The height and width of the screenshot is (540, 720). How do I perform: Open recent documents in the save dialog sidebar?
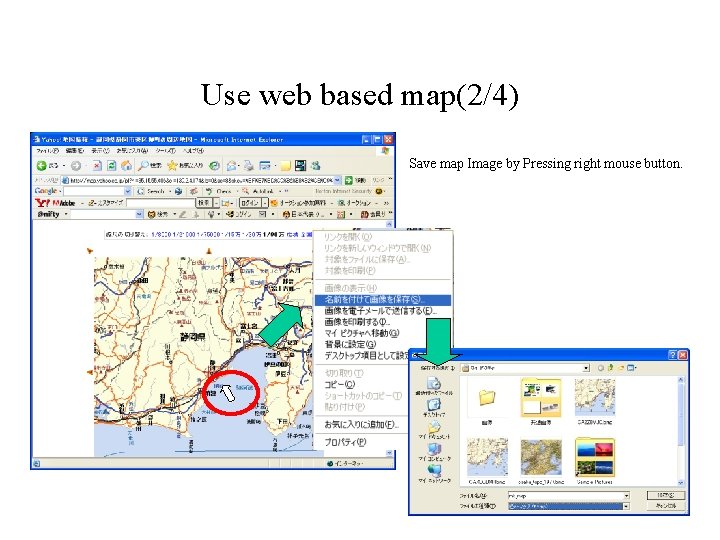coord(434,386)
